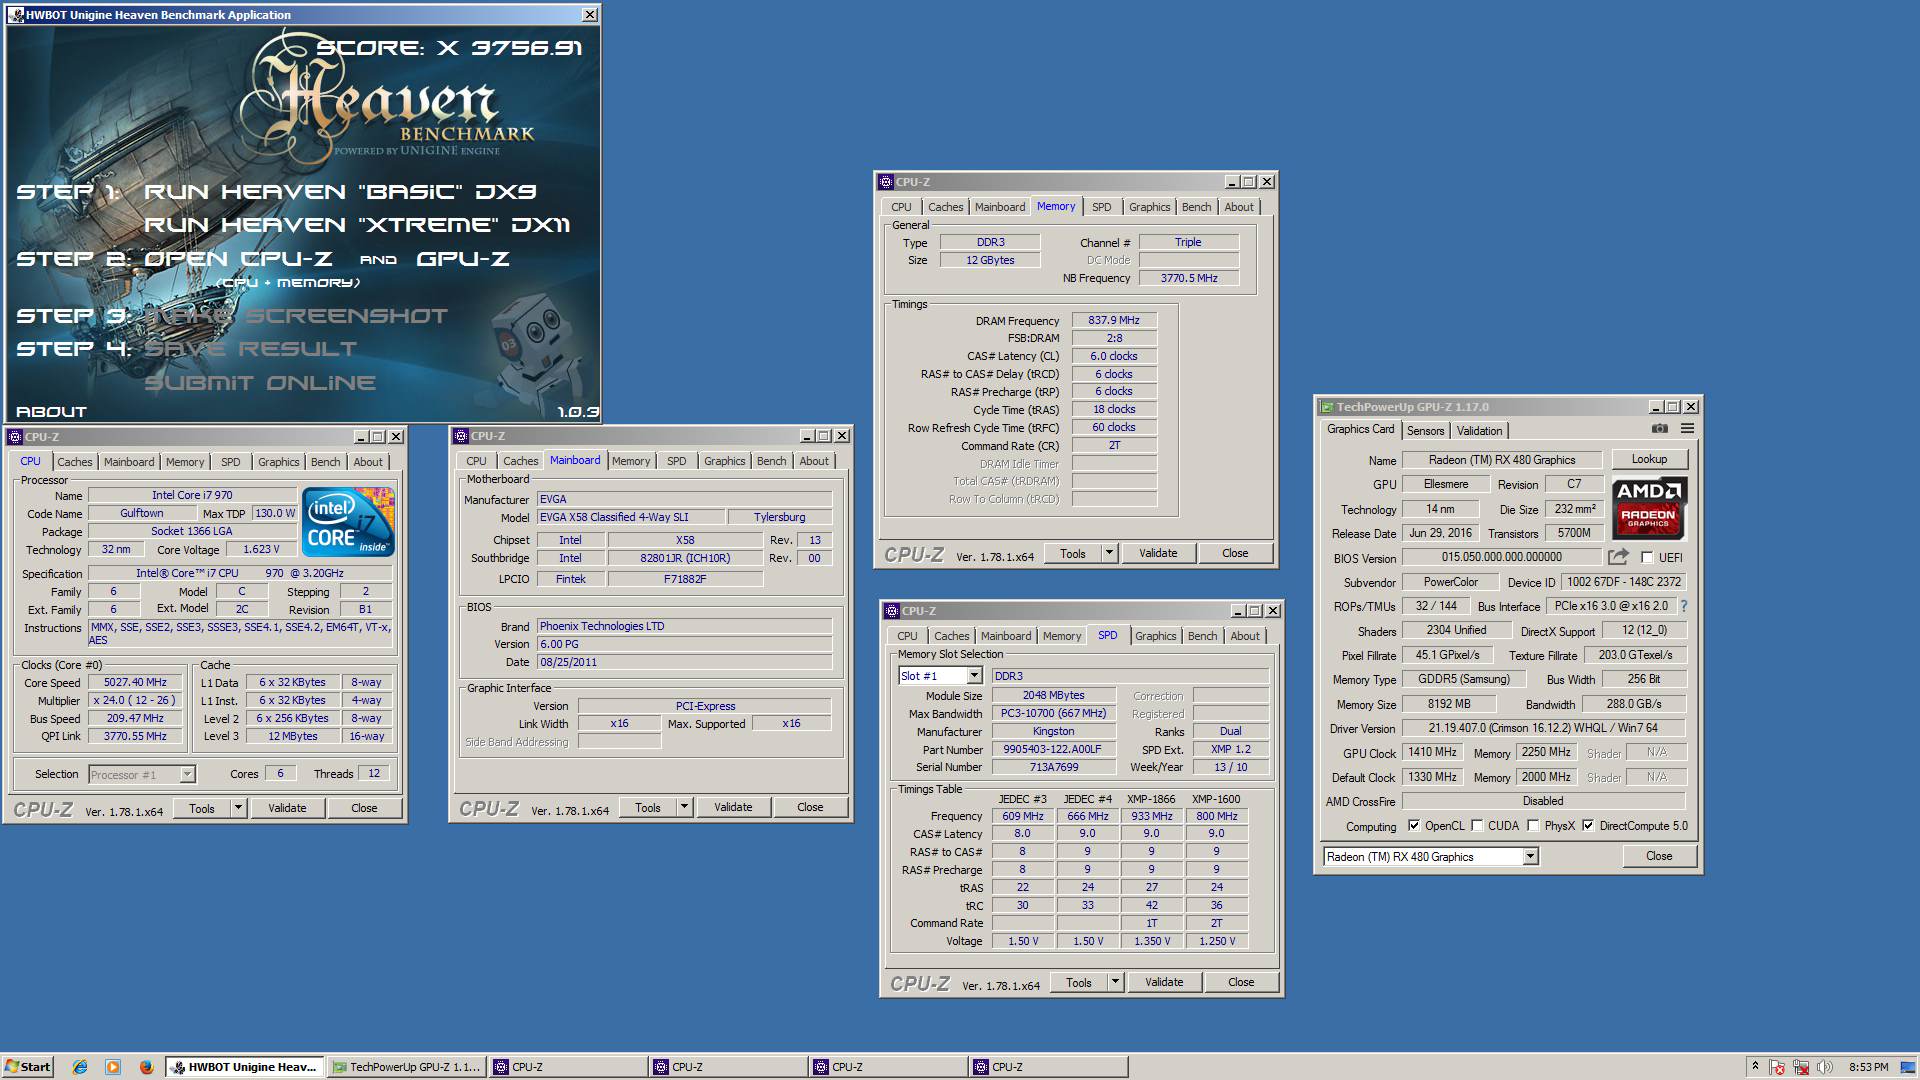Switch to the GPU-Z Validation tab
This screenshot has width=1920, height=1080.
(x=1479, y=431)
